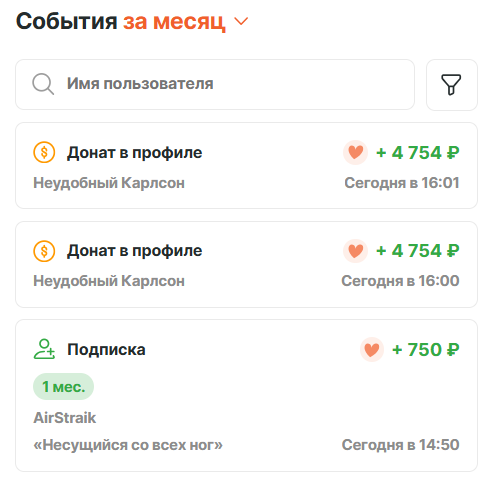
Task: Click dollar coin icon on 16:01 donation
Action: [44, 153]
